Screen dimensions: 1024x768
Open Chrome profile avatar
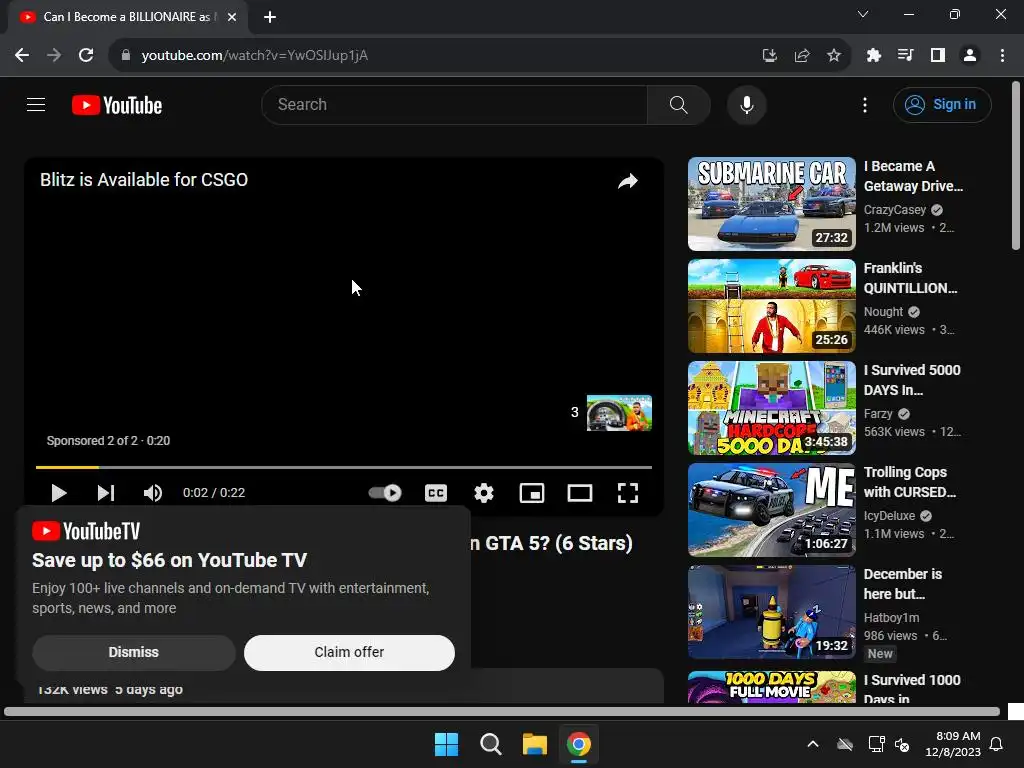[x=970, y=56]
